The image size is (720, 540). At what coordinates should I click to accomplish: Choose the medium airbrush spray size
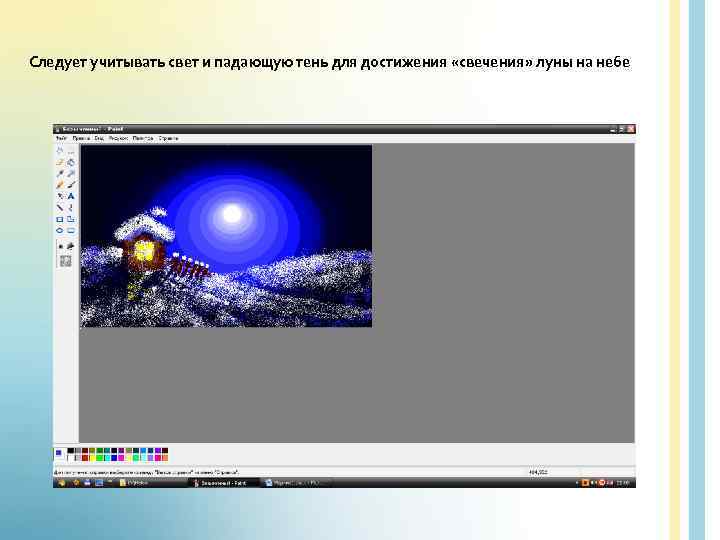click(70, 247)
